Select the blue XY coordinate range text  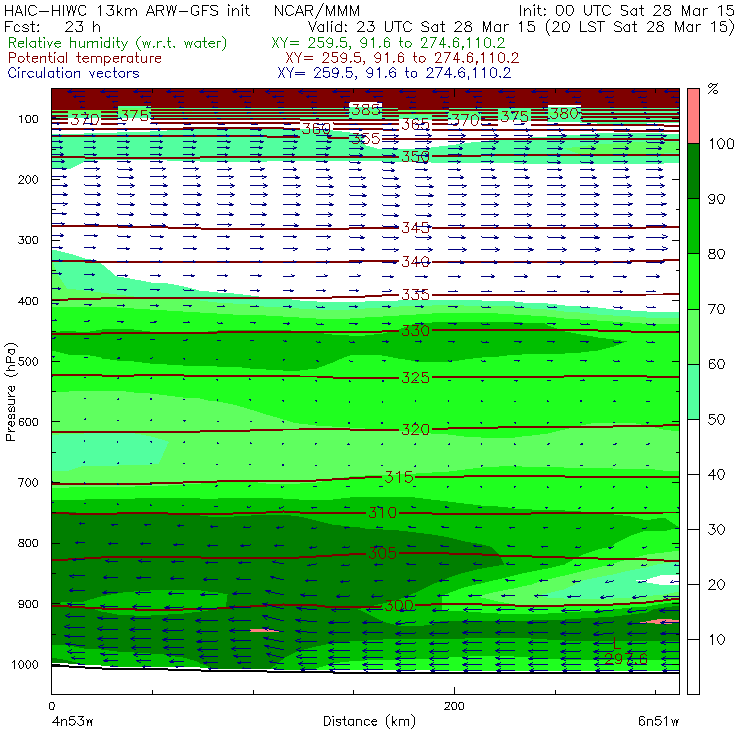click(394, 73)
